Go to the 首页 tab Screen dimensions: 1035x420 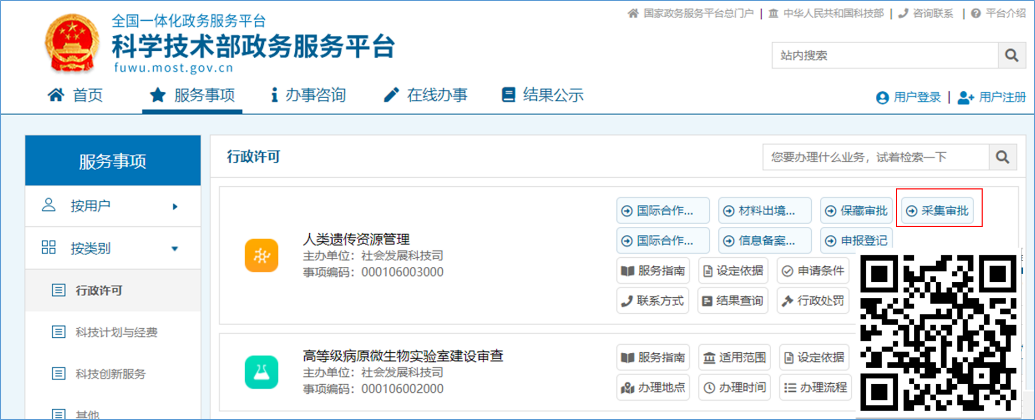point(76,96)
